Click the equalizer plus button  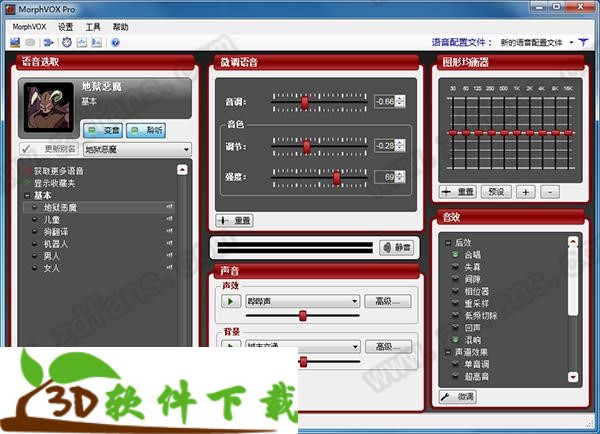point(526,192)
